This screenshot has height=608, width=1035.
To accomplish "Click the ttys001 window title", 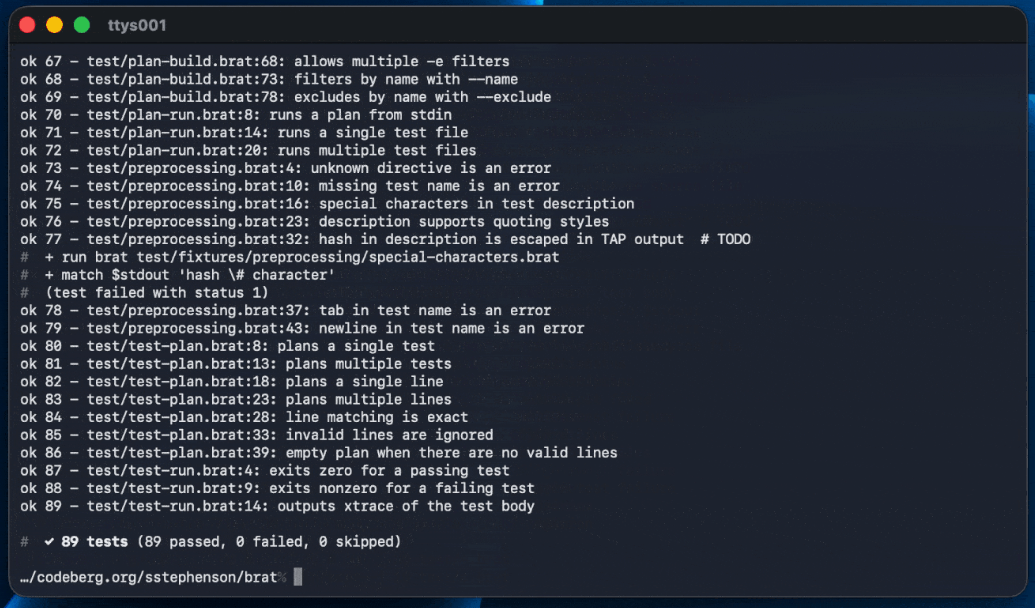I will (136, 25).
